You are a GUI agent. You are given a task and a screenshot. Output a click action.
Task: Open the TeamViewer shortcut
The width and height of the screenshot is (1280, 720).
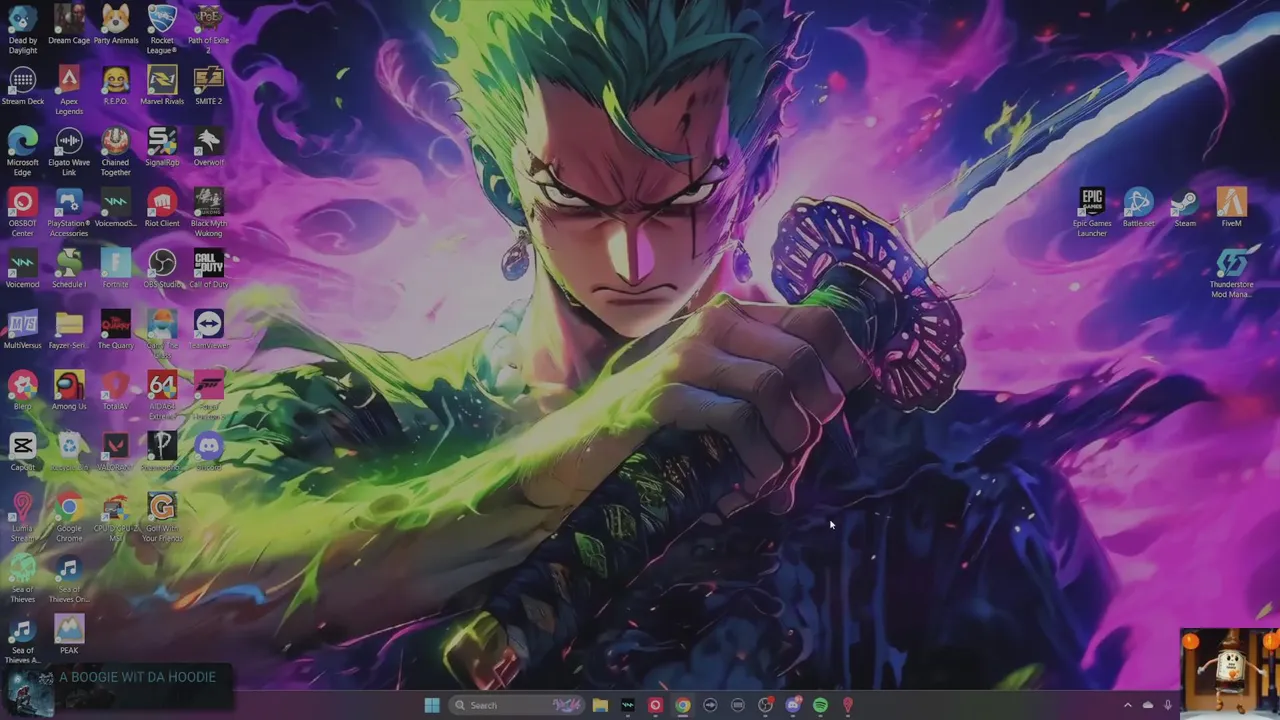pos(208,324)
